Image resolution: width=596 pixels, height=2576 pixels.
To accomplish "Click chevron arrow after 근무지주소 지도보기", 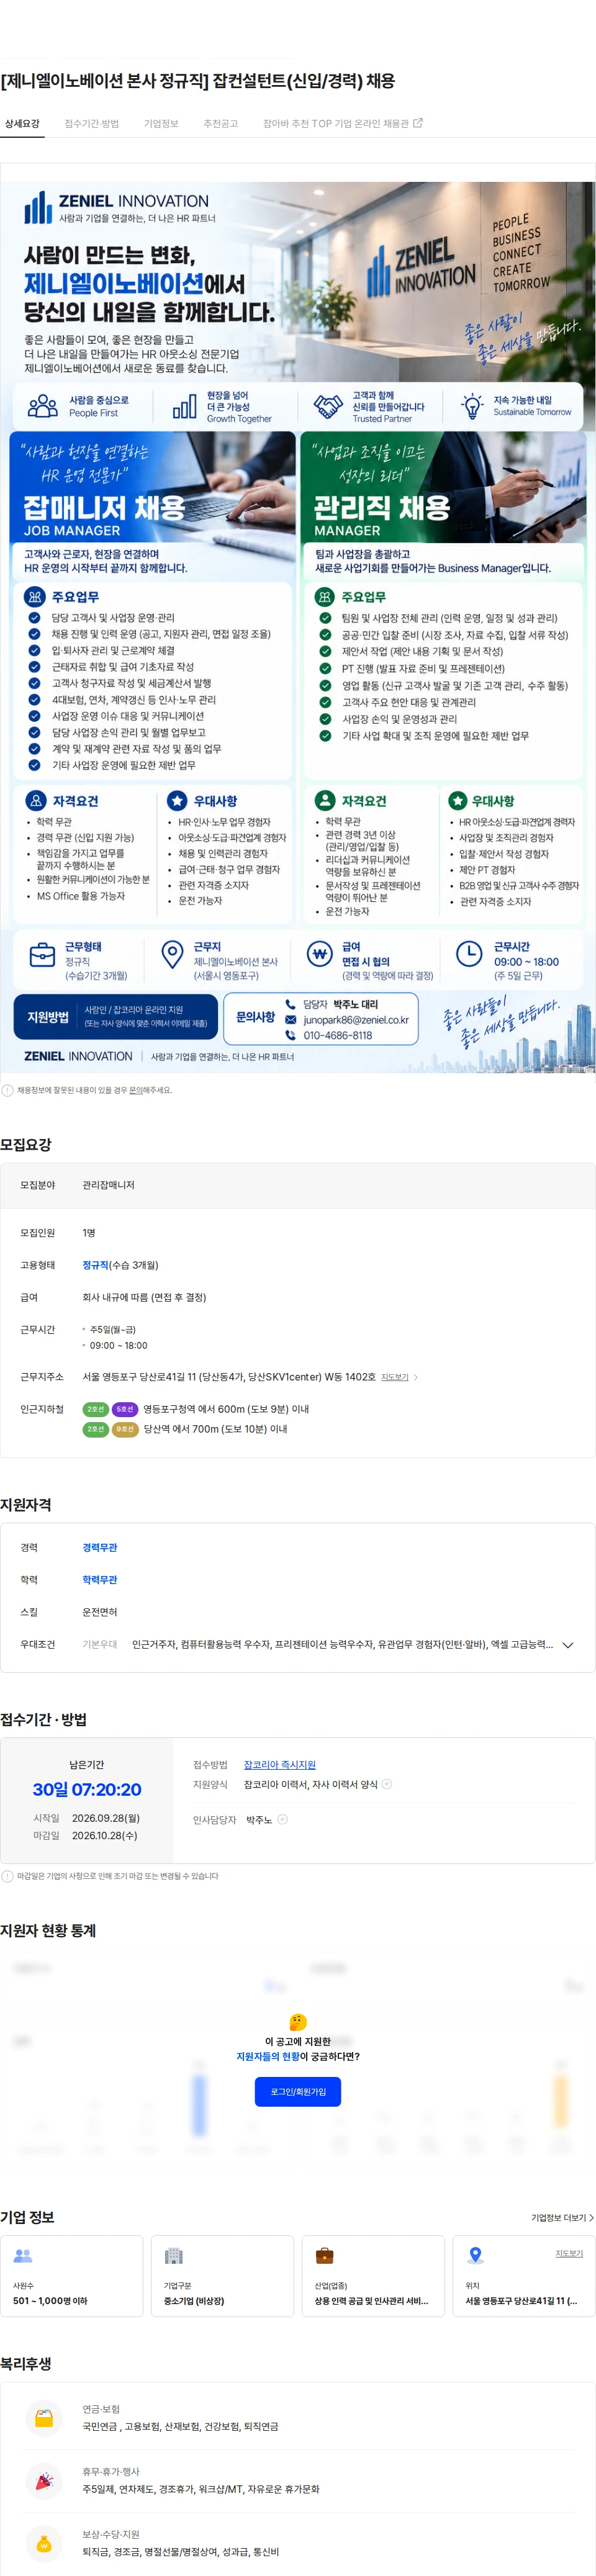I will click(x=416, y=1377).
